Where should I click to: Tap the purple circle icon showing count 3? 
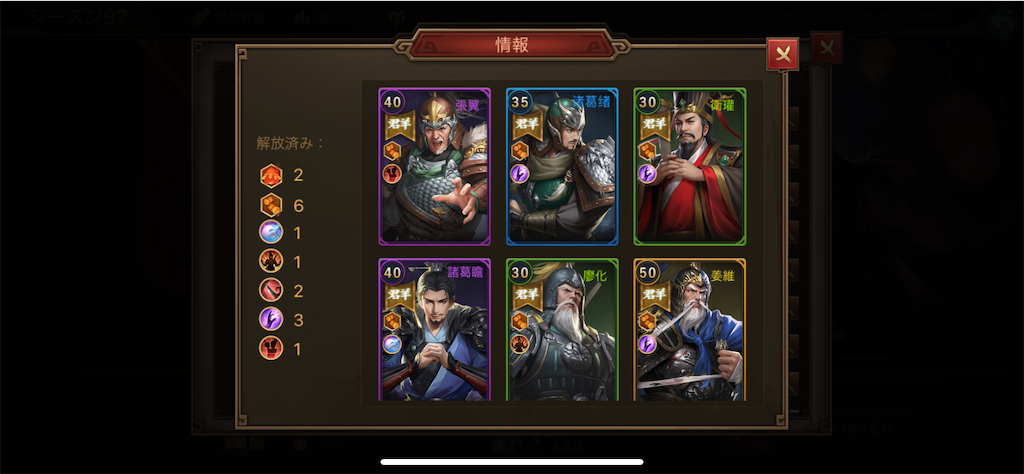(271, 319)
